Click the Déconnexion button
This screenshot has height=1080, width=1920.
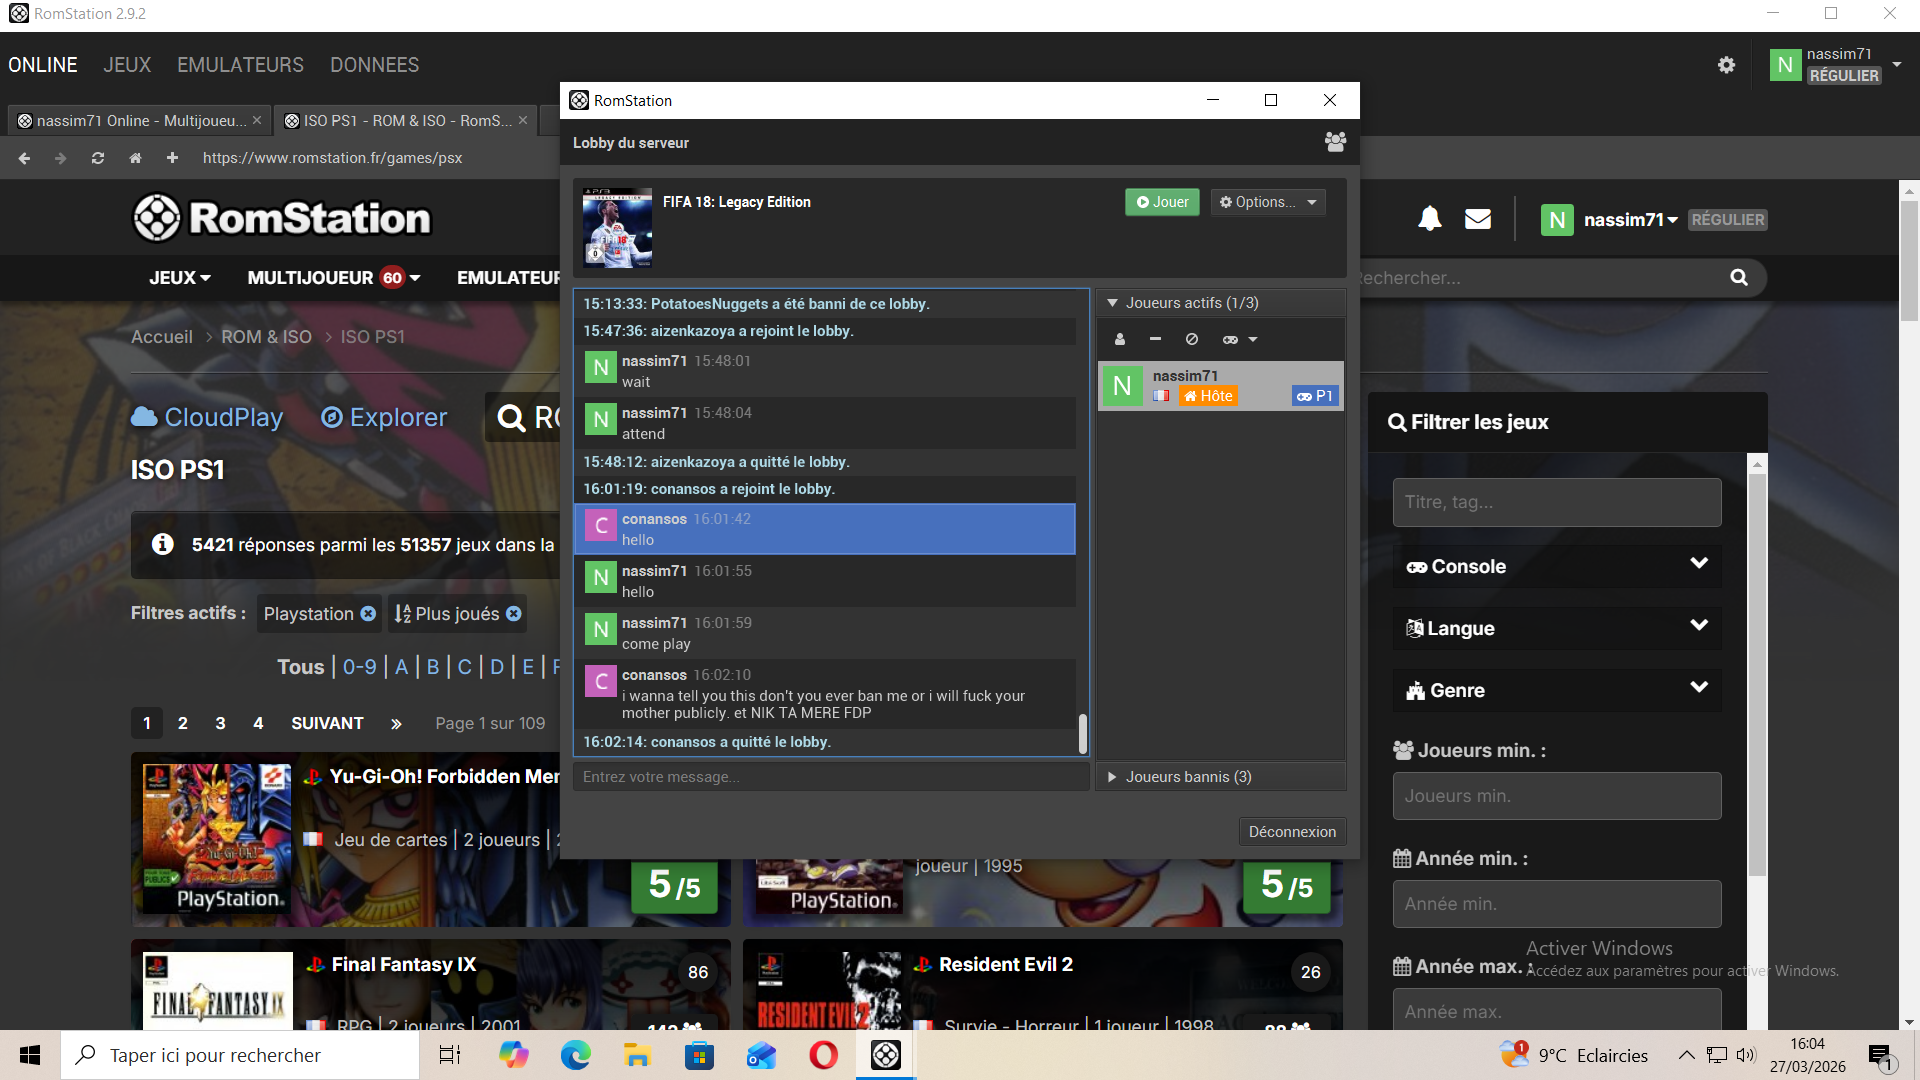tap(1291, 832)
